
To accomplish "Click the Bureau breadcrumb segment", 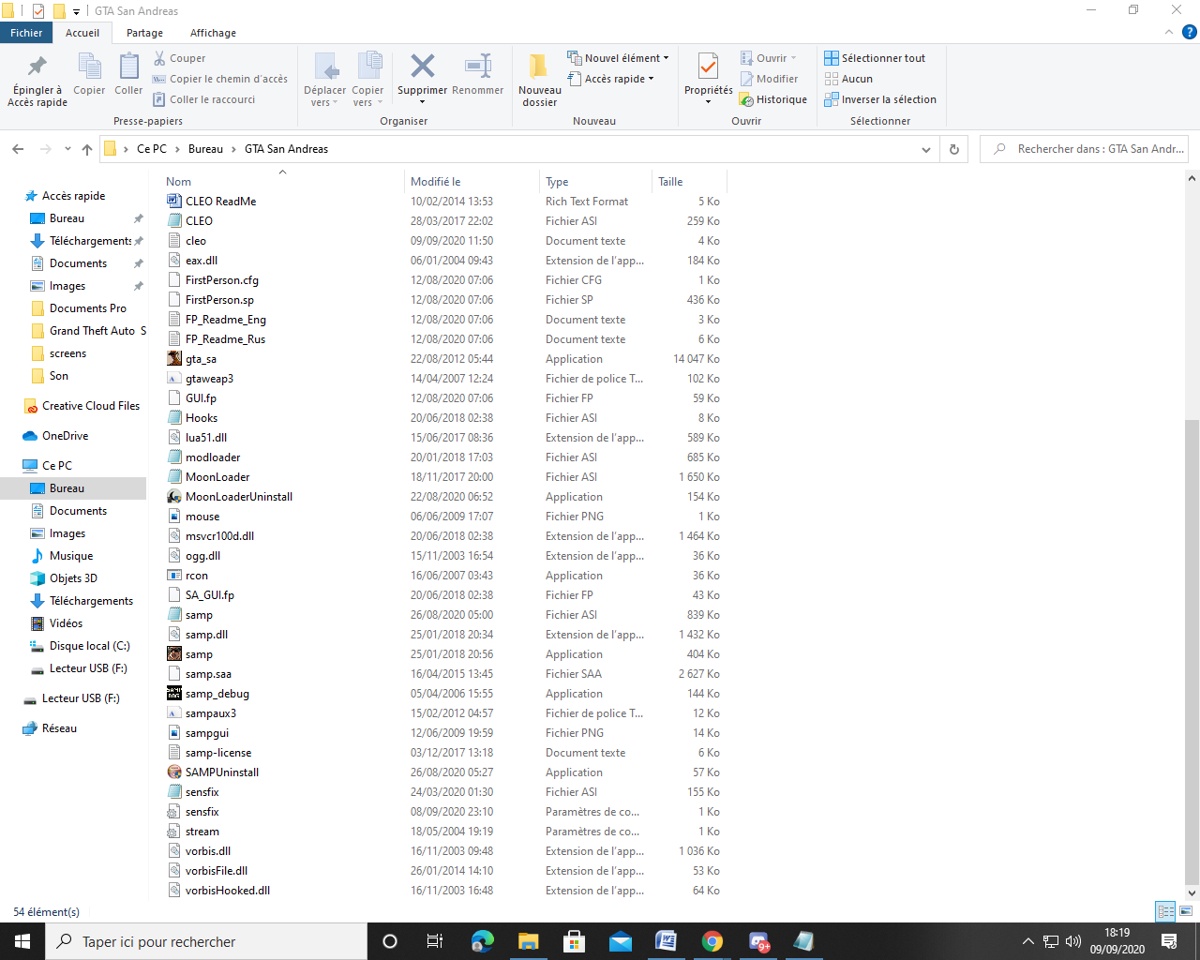I will pos(206,149).
